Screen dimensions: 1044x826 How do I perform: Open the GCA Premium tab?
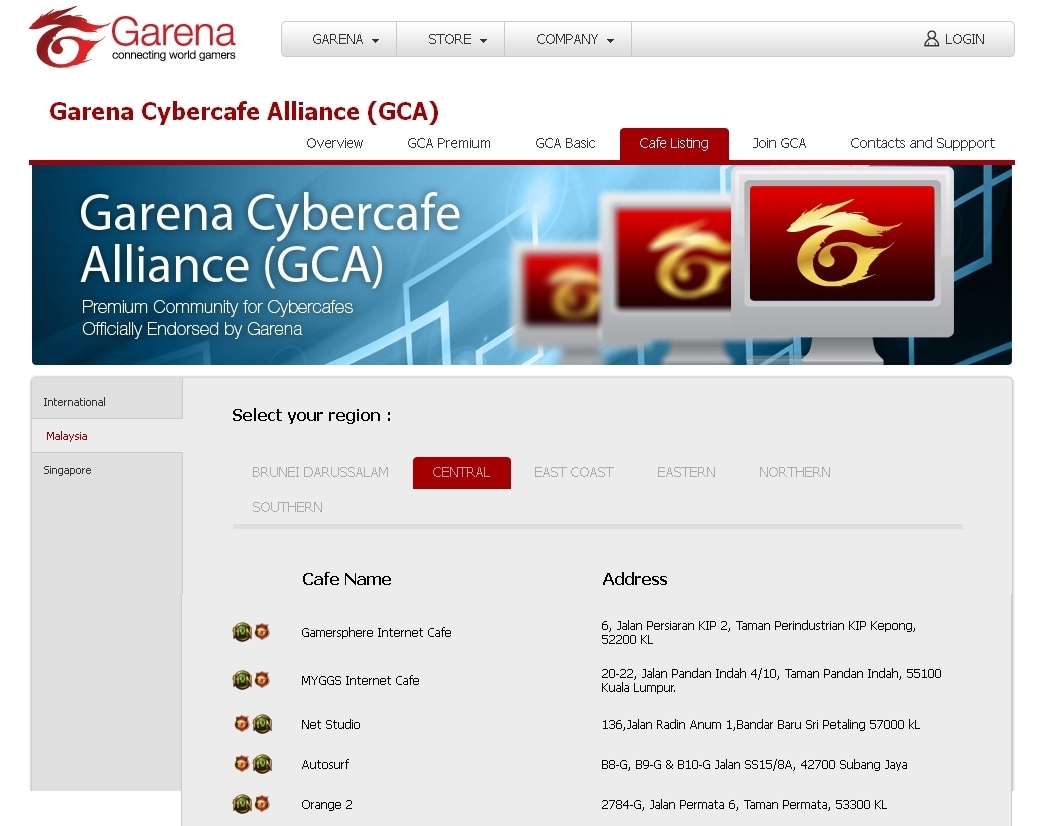449,143
